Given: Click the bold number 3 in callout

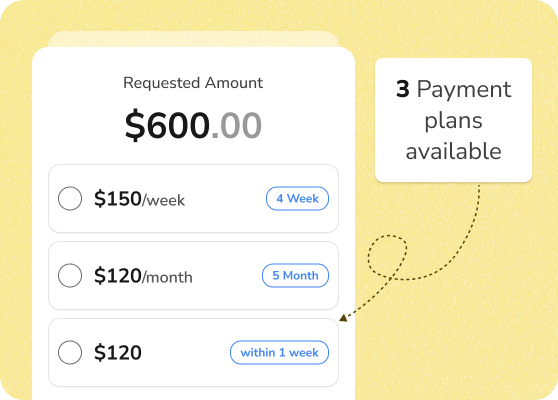Looking at the screenshot, I should coord(403,89).
